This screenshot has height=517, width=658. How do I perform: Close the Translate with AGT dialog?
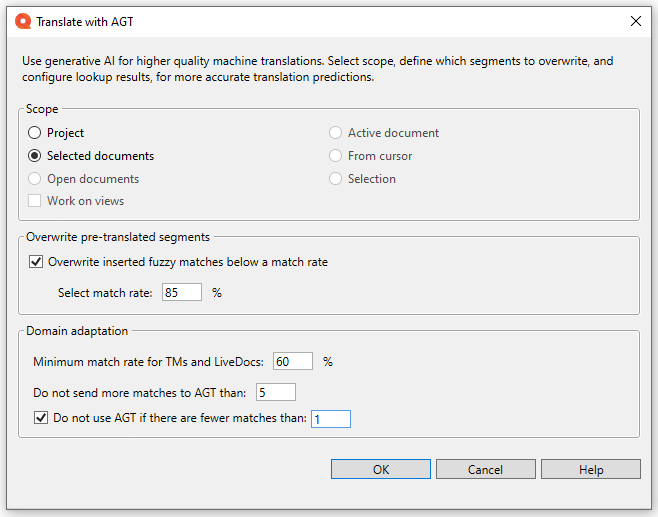pyautogui.click(x=636, y=21)
